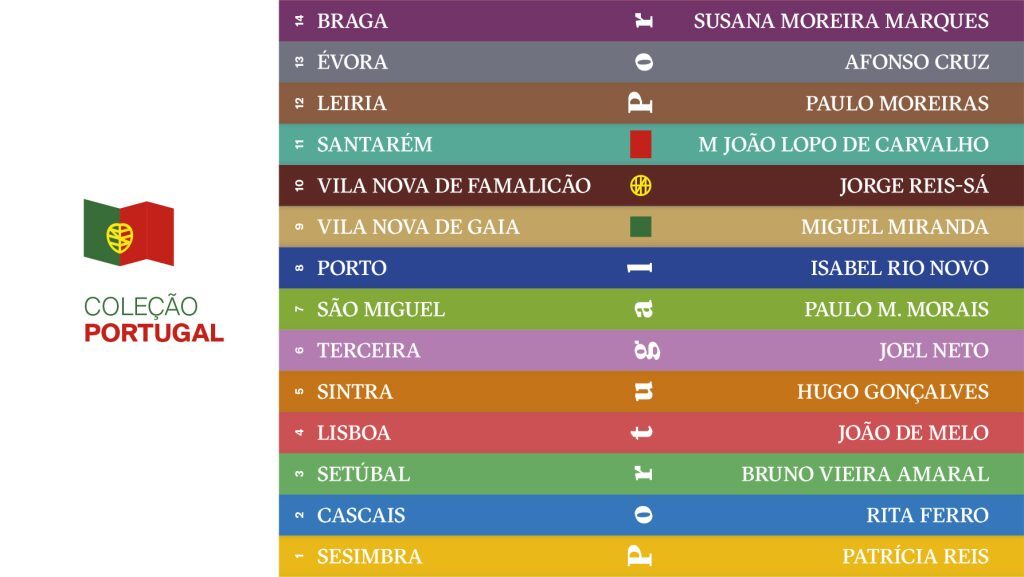This screenshot has width=1024, height=577.
Task: Click the rotated letter P on Sesimbra row
Action: (640, 555)
